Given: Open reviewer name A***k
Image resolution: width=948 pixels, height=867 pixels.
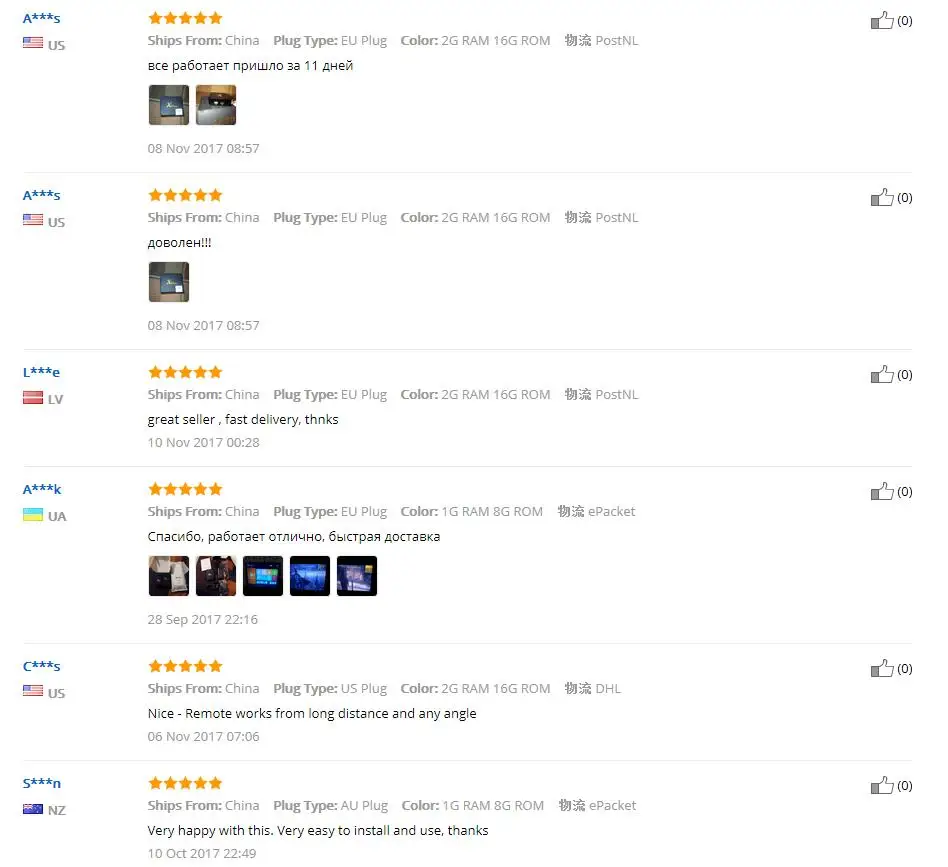Looking at the screenshot, I should pos(42,489).
